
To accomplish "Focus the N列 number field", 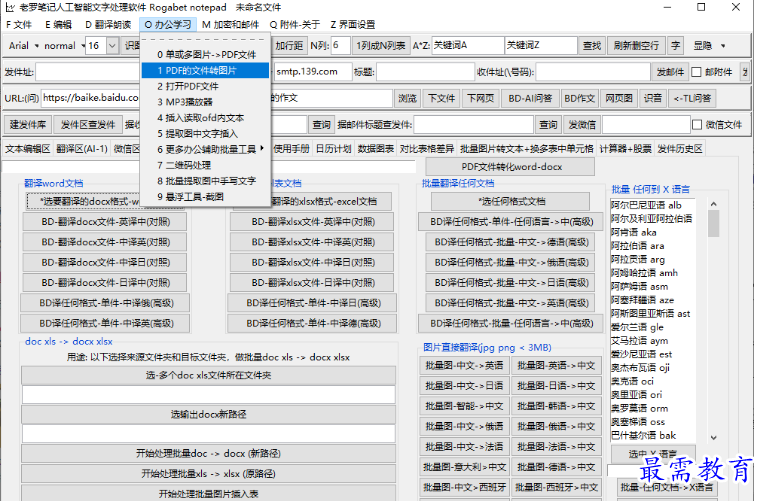I will (341, 46).
